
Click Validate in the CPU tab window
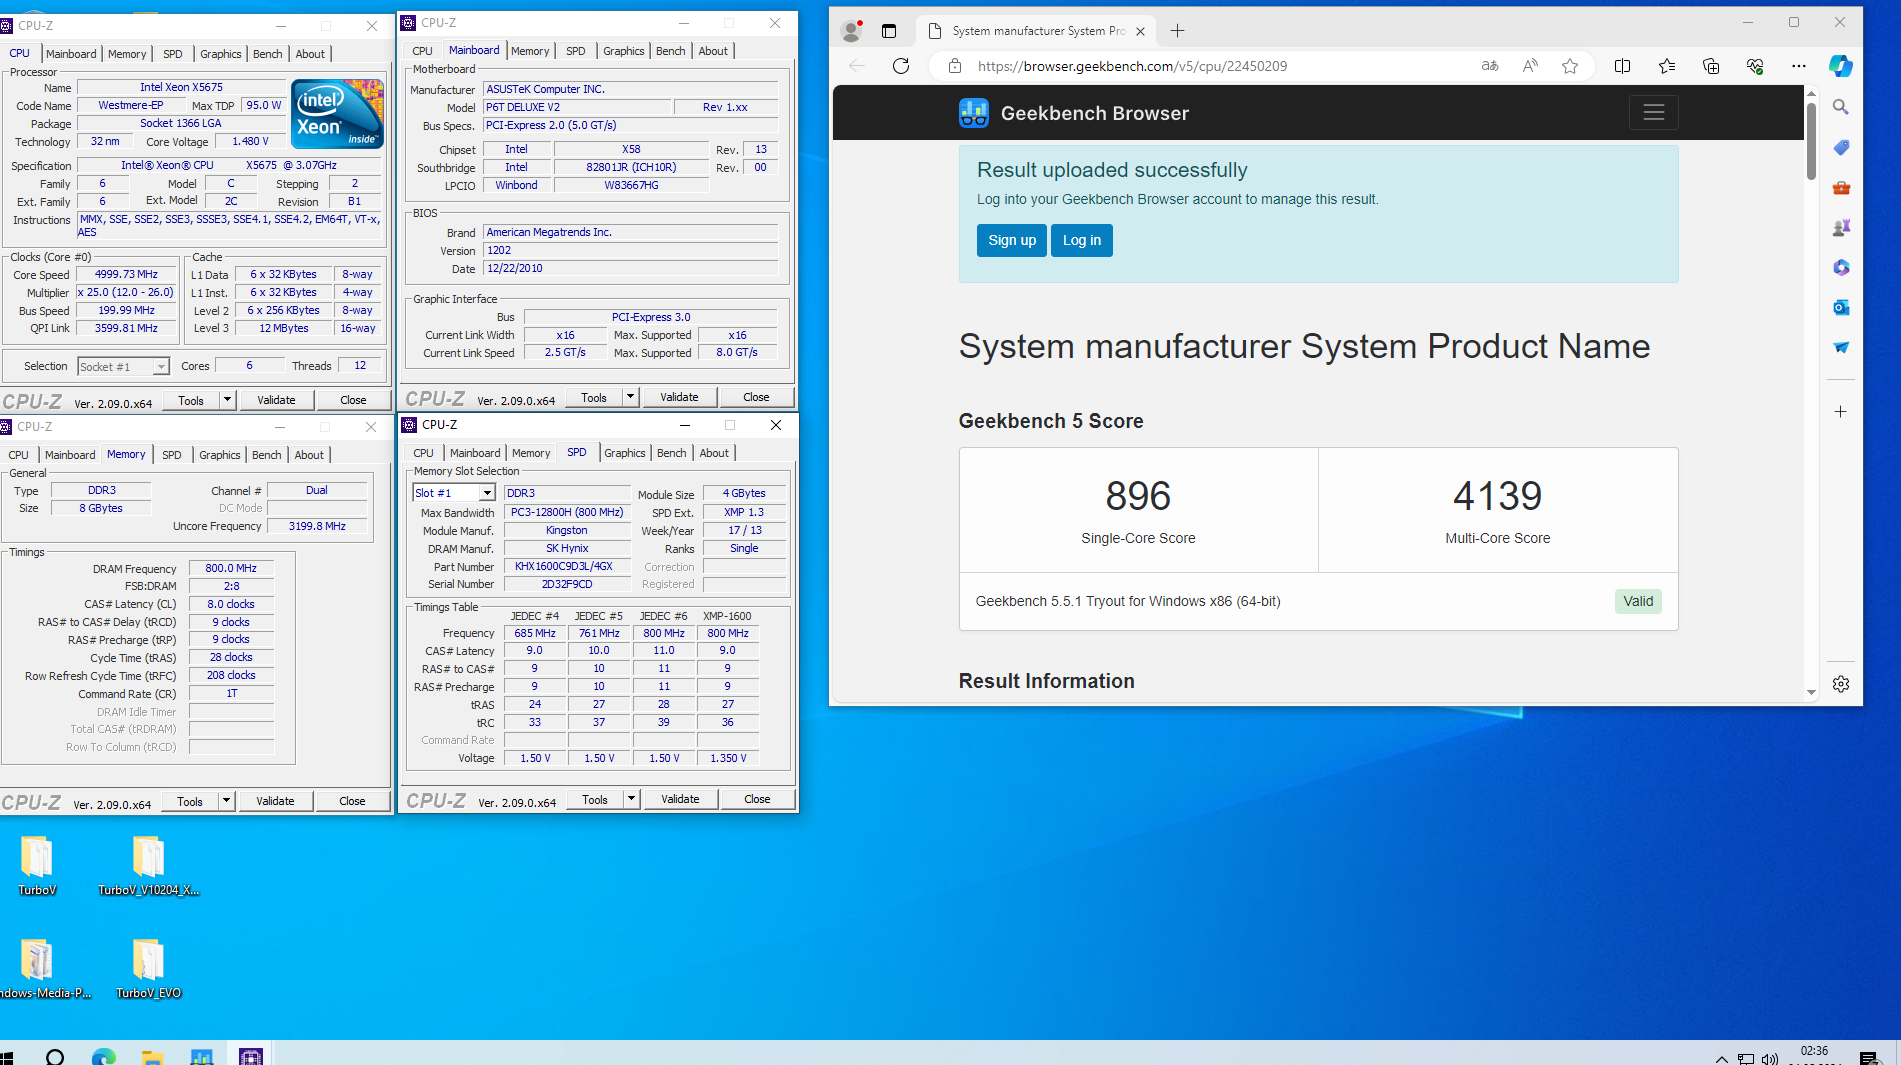[276, 400]
